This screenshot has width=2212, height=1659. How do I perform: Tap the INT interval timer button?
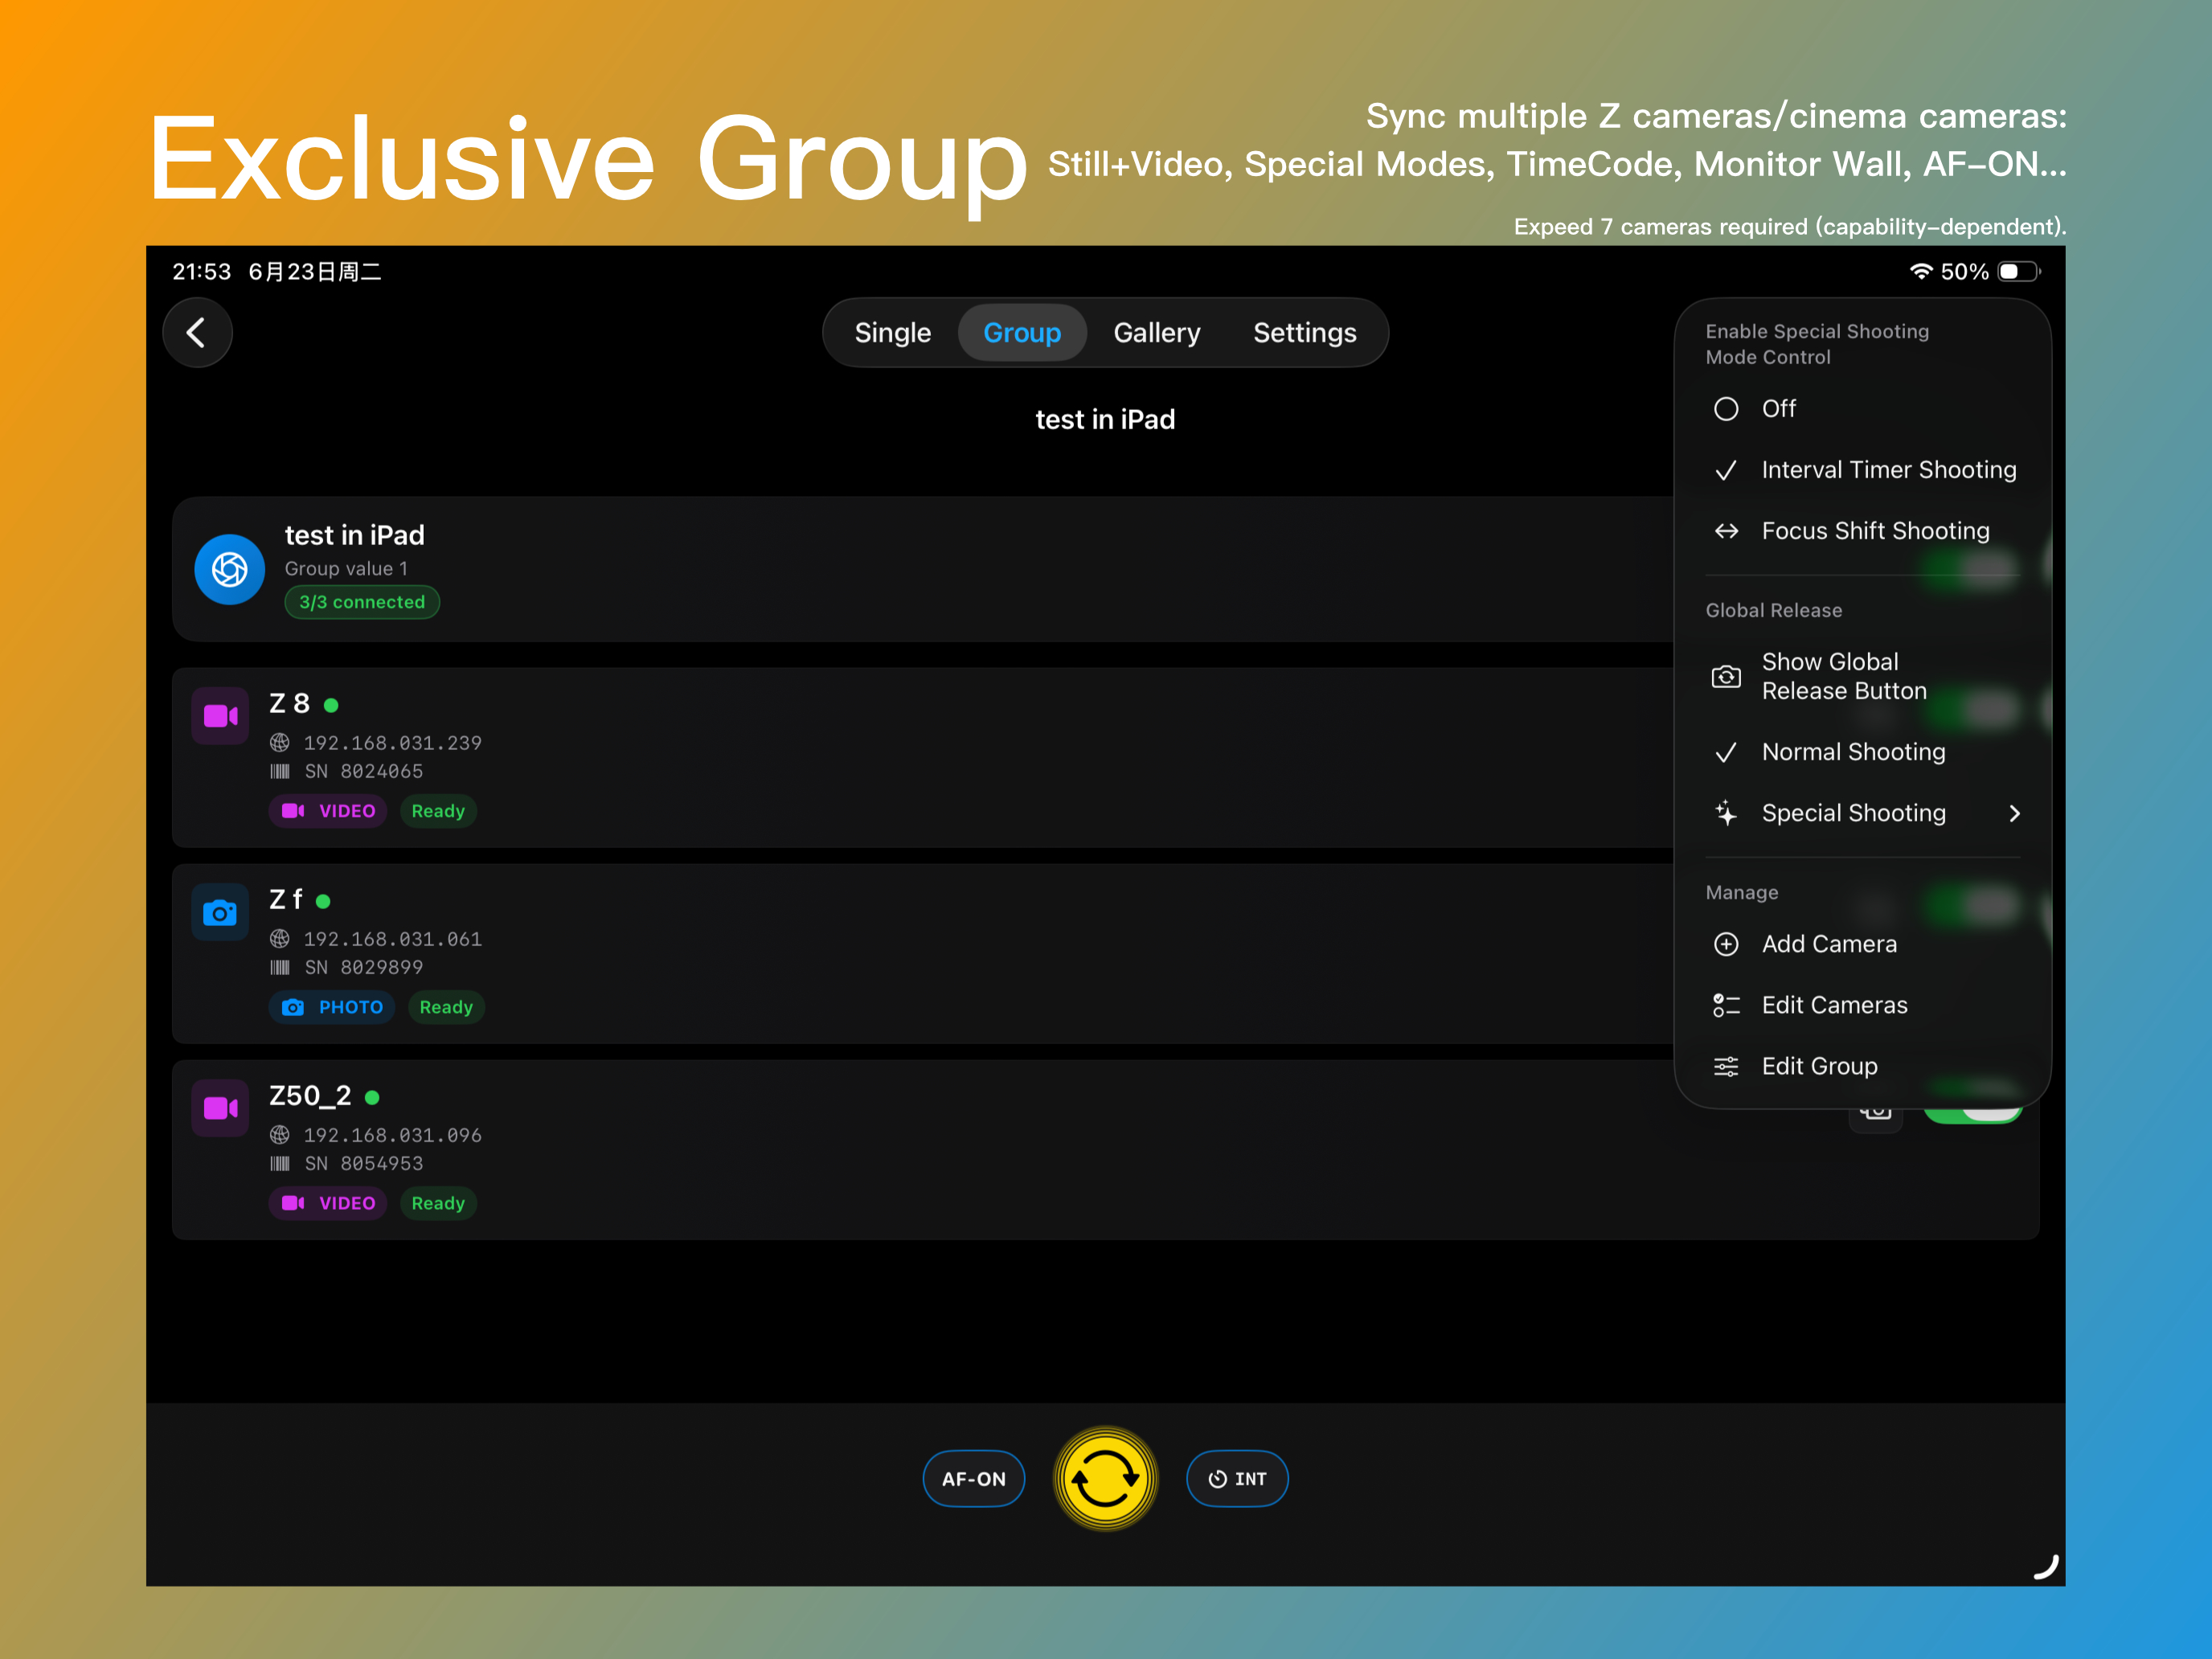[x=1237, y=1479]
